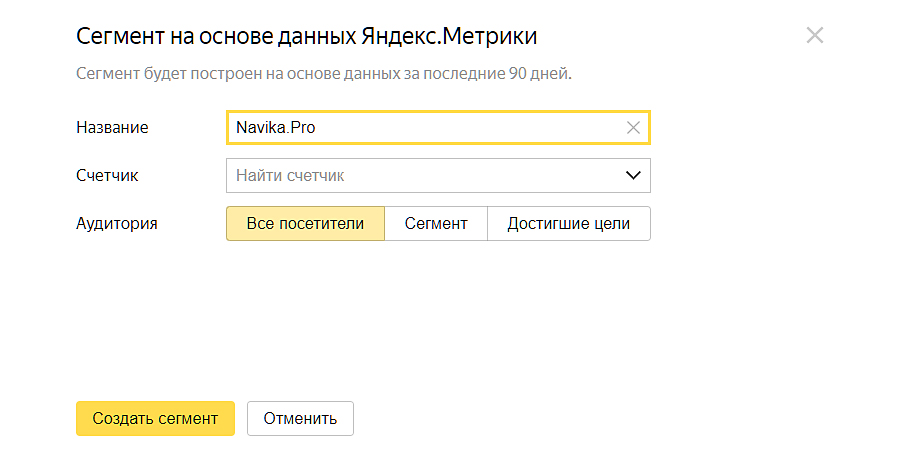
Task: Click the Найти счетчик search placeholder
Action: pos(290,175)
